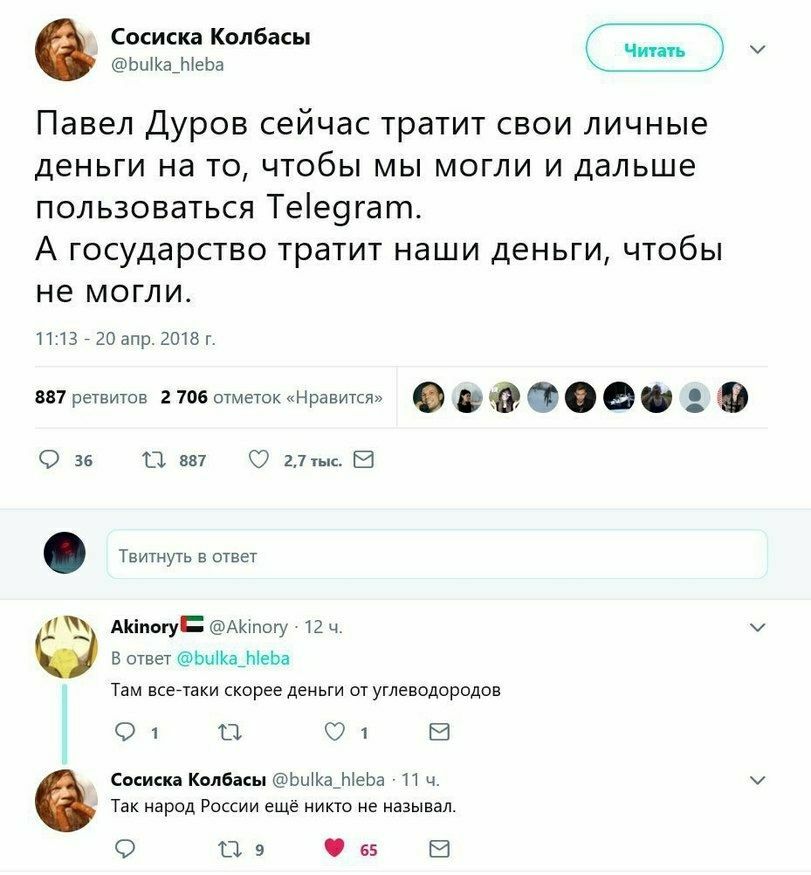Open chevron options on Akinory's reply
The height and width of the screenshot is (875, 811).
(x=757, y=627)
